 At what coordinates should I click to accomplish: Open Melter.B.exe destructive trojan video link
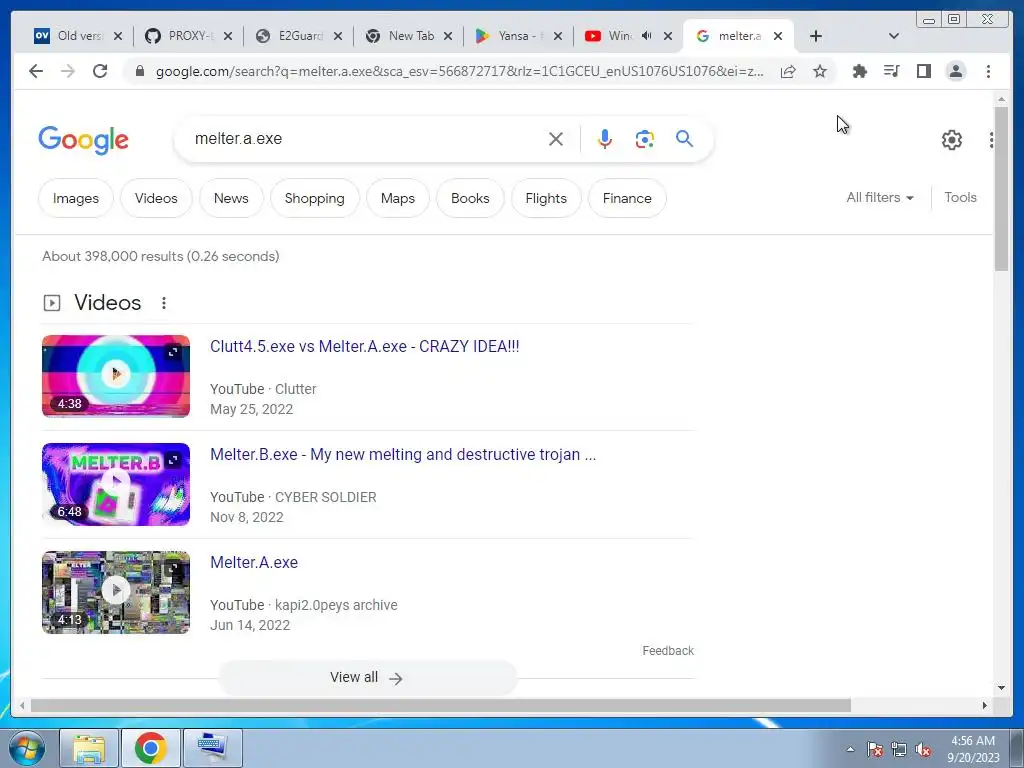point(403,455)
